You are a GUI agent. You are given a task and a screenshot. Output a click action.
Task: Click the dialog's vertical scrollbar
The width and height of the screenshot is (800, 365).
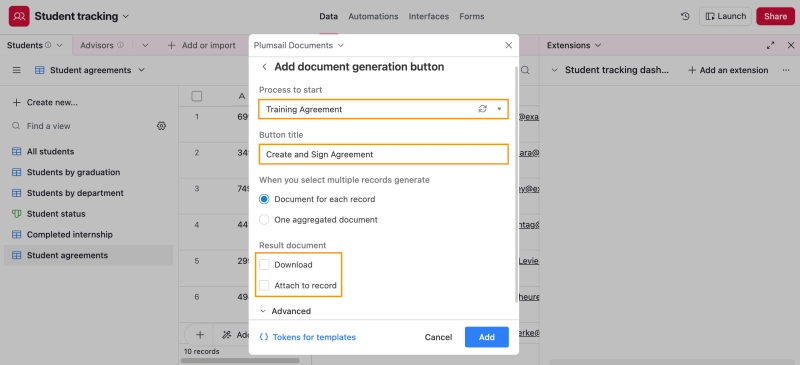coord(517,184)
